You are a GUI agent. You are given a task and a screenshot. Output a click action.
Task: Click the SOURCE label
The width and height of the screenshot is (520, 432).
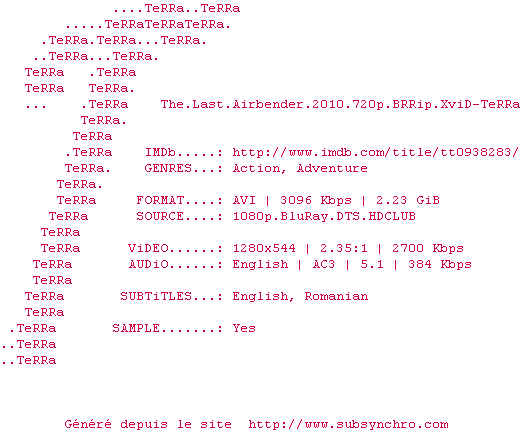point(160,216)
